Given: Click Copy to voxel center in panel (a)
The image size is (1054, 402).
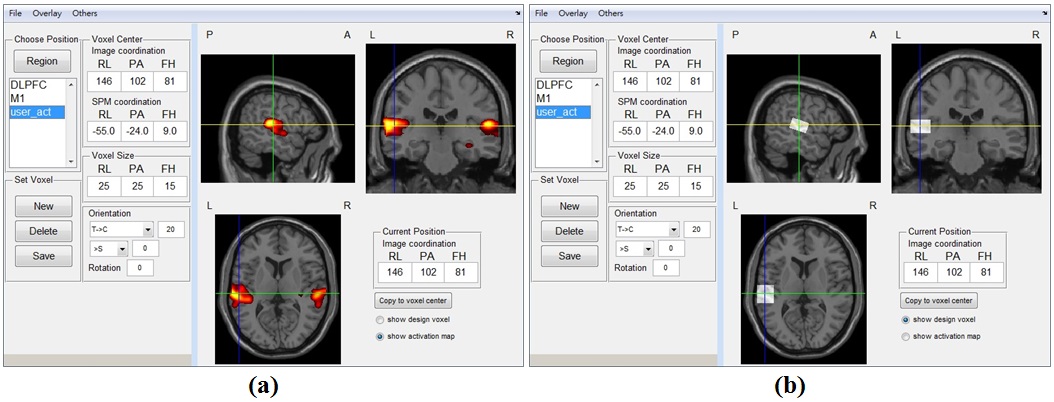Looking at the screenshot, I should tap(413, 300).
